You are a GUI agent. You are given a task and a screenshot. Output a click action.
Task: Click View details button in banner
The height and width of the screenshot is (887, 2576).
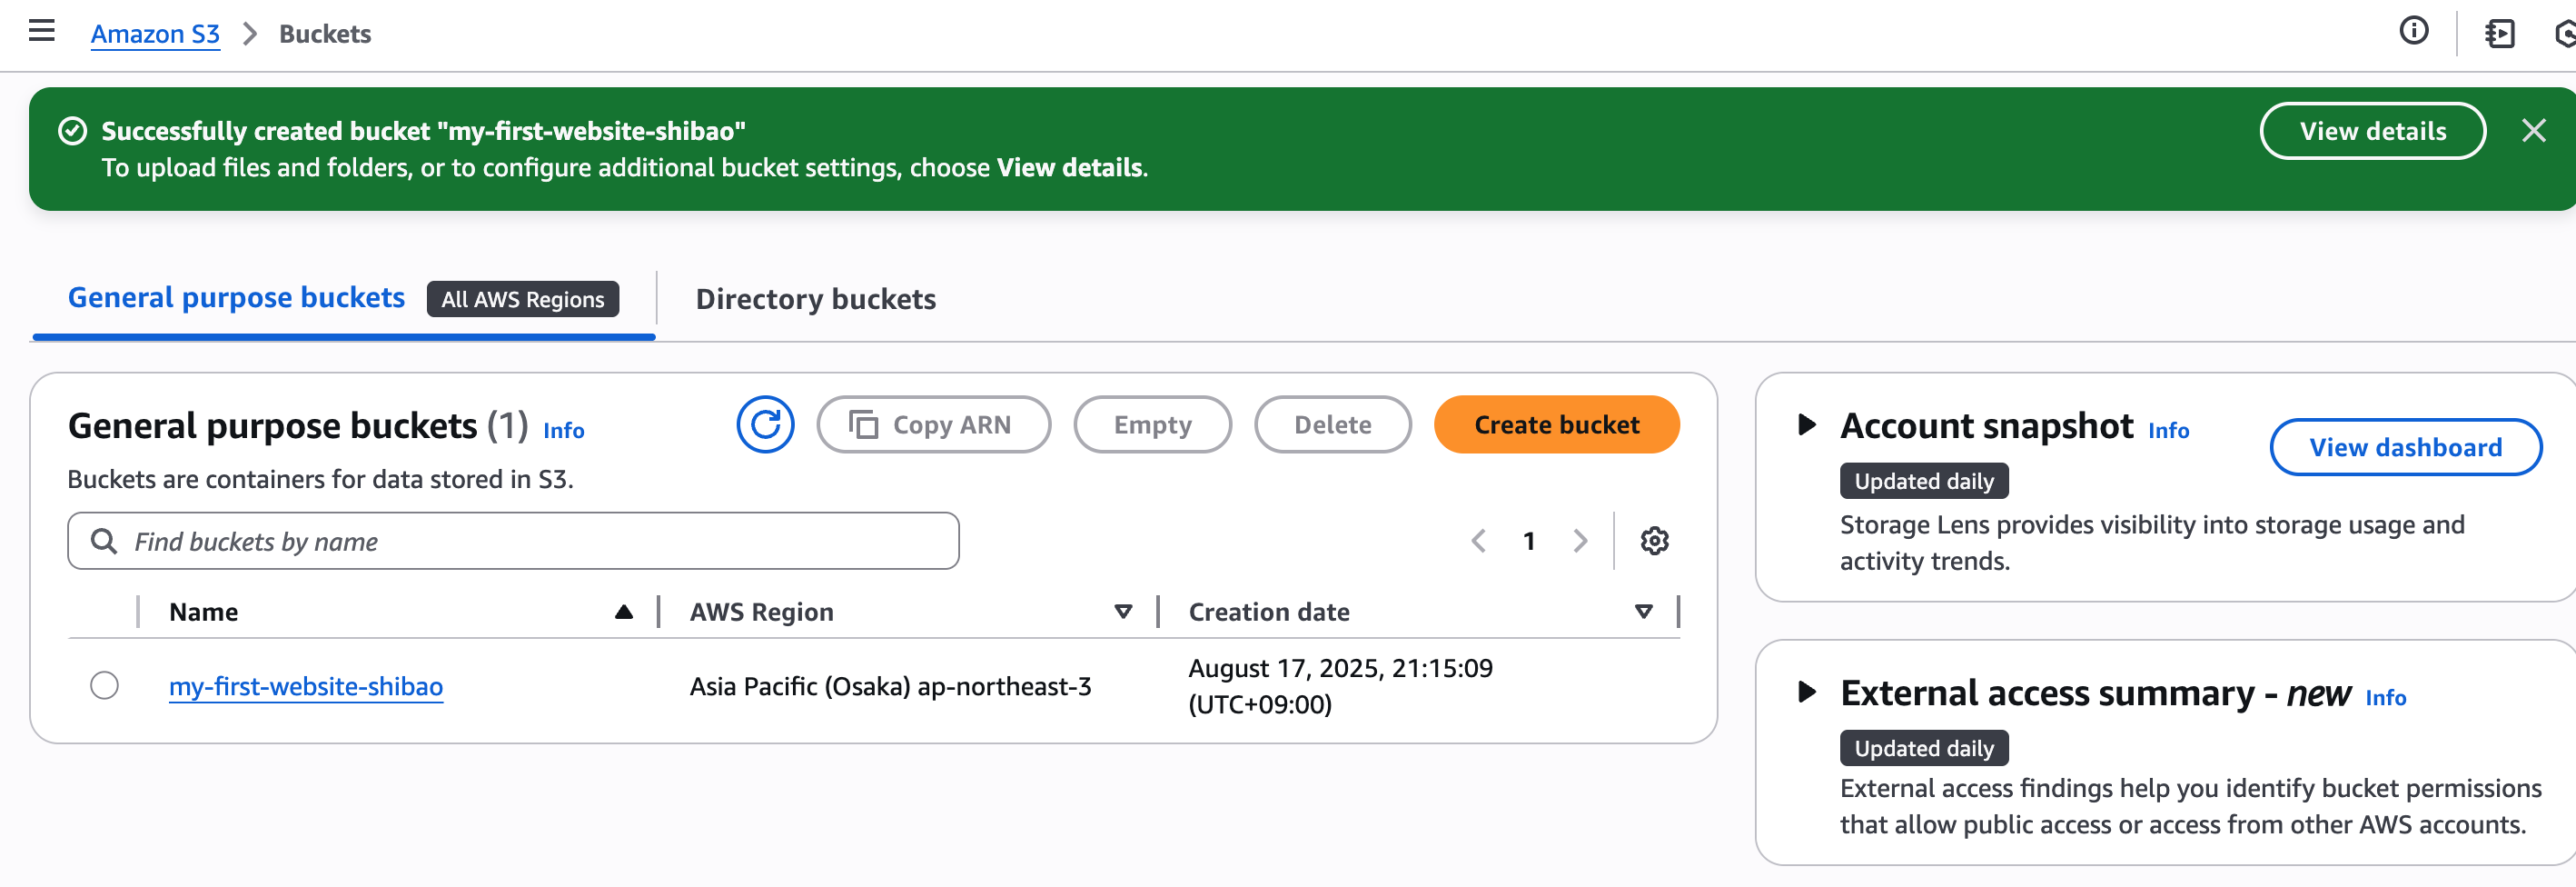(x=2372, y=131)
